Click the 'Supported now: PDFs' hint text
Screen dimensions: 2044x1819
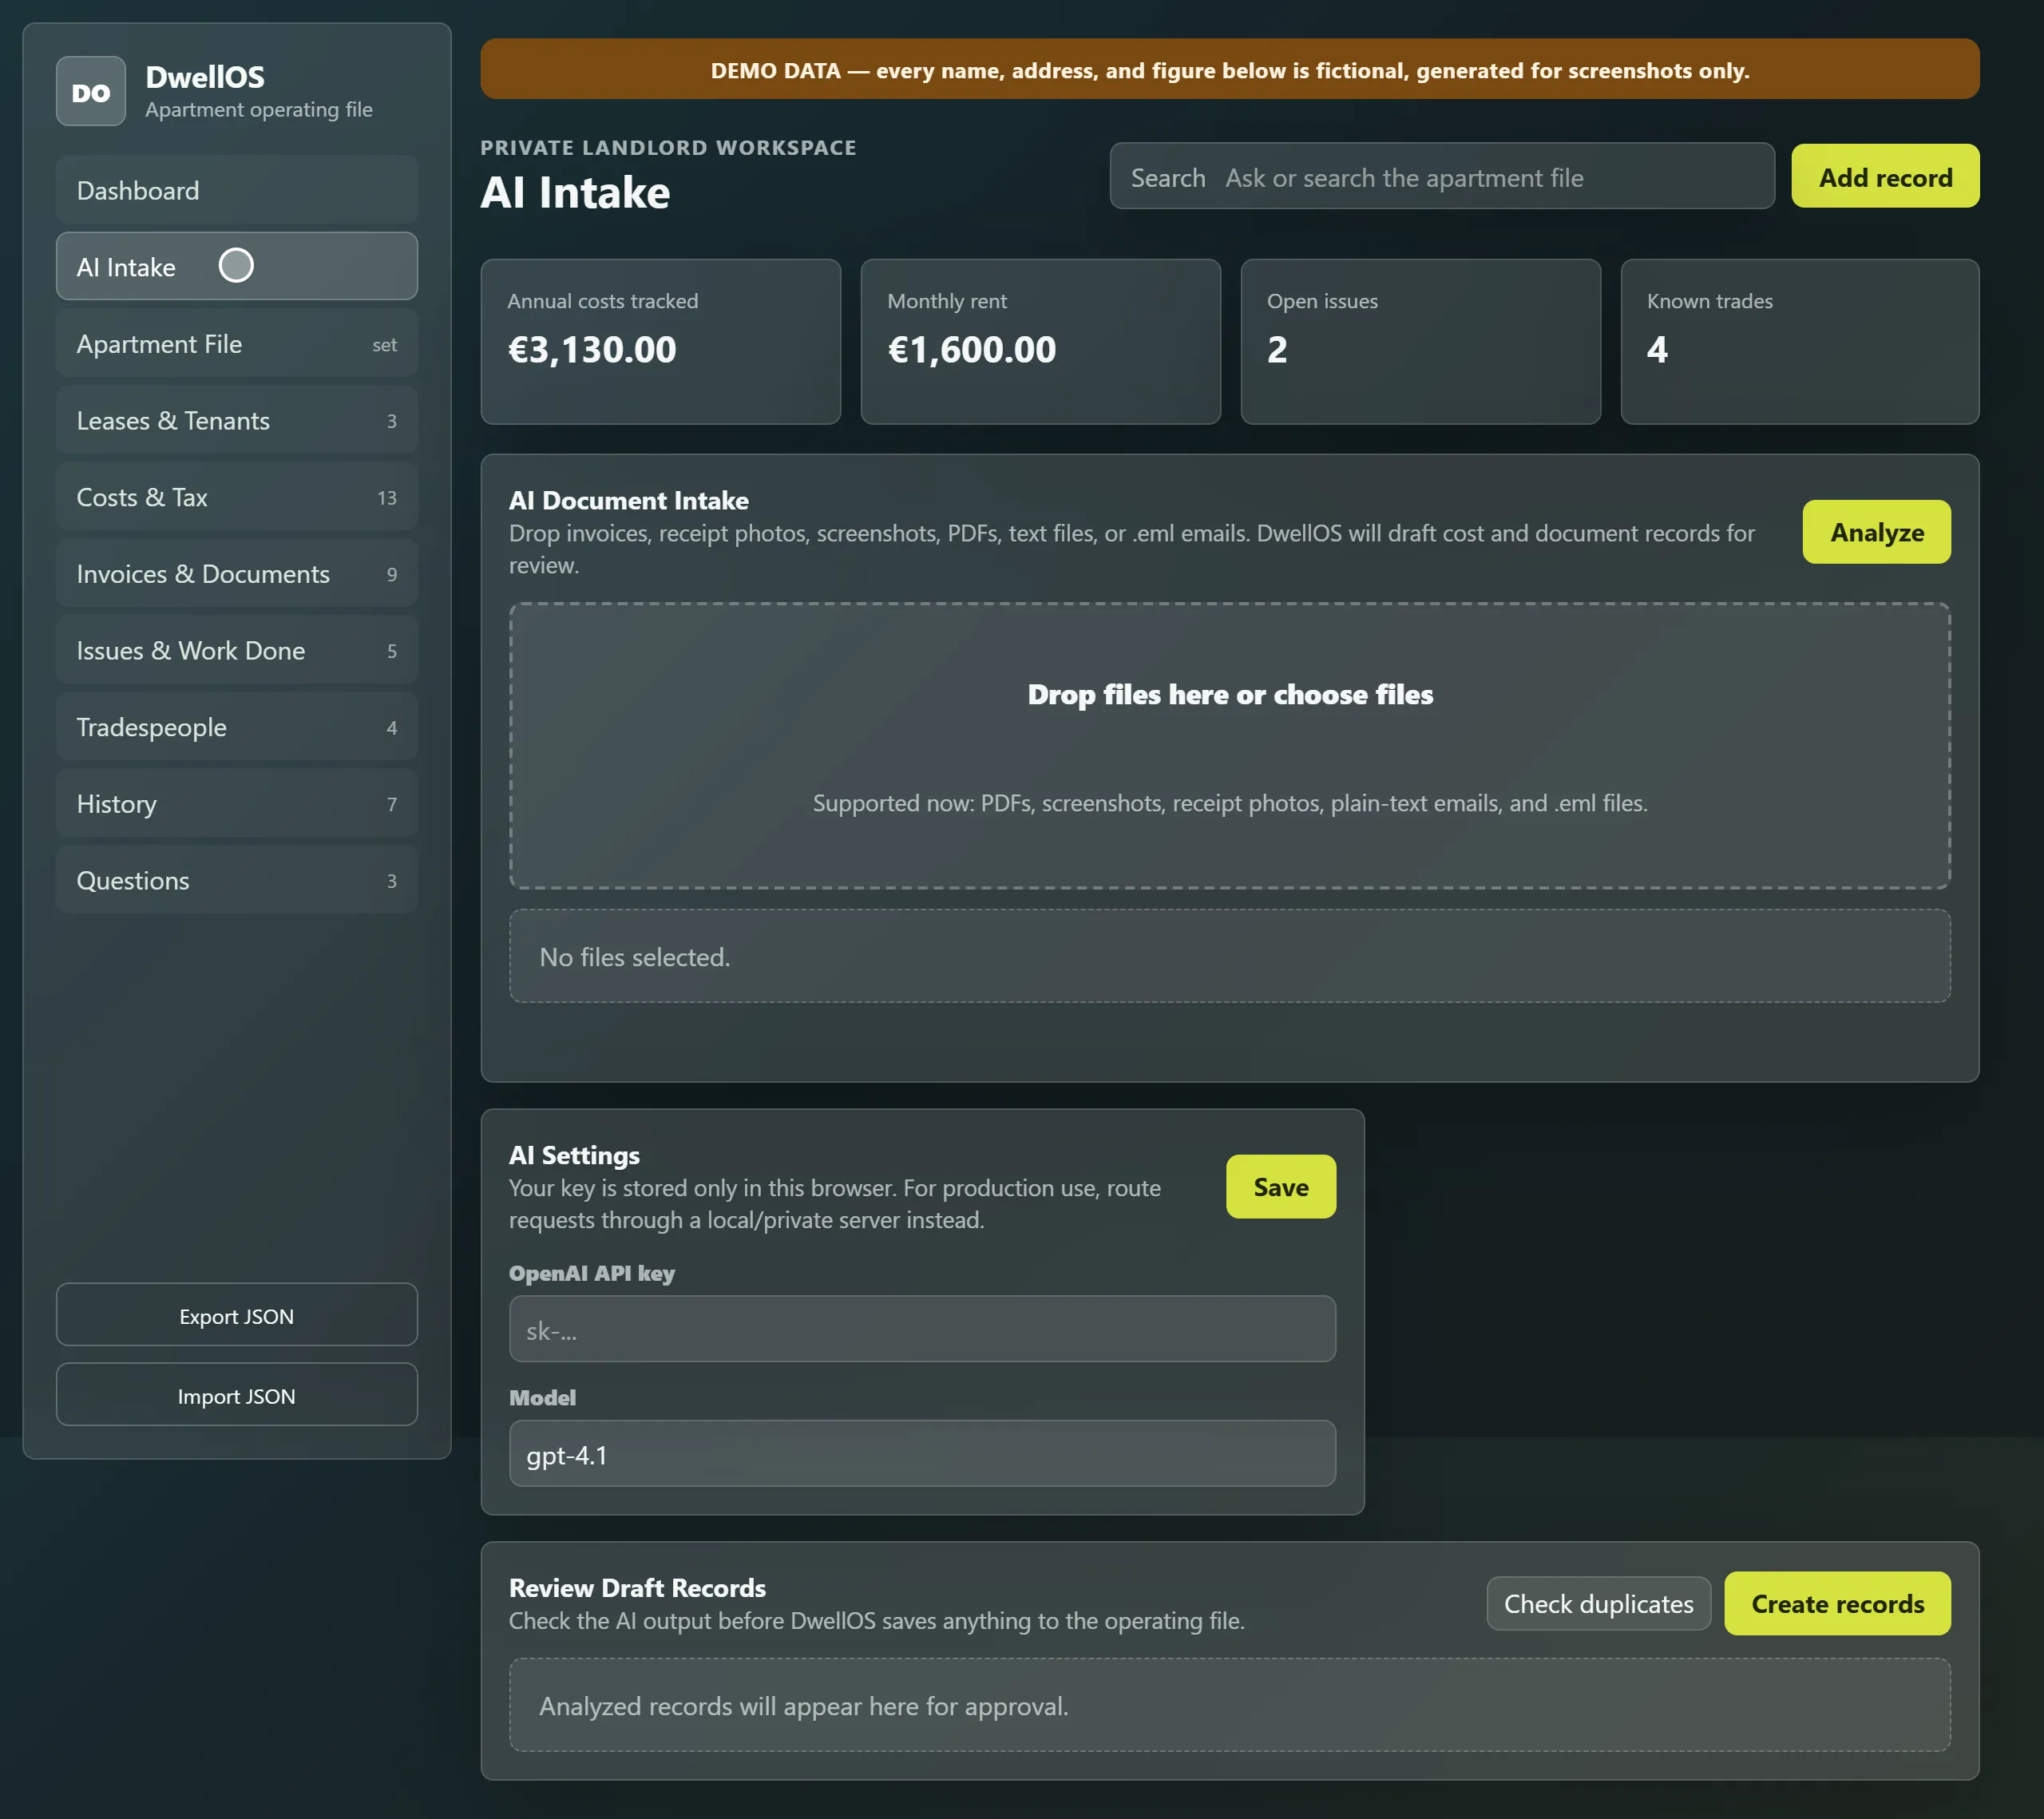pos(1229,803)
